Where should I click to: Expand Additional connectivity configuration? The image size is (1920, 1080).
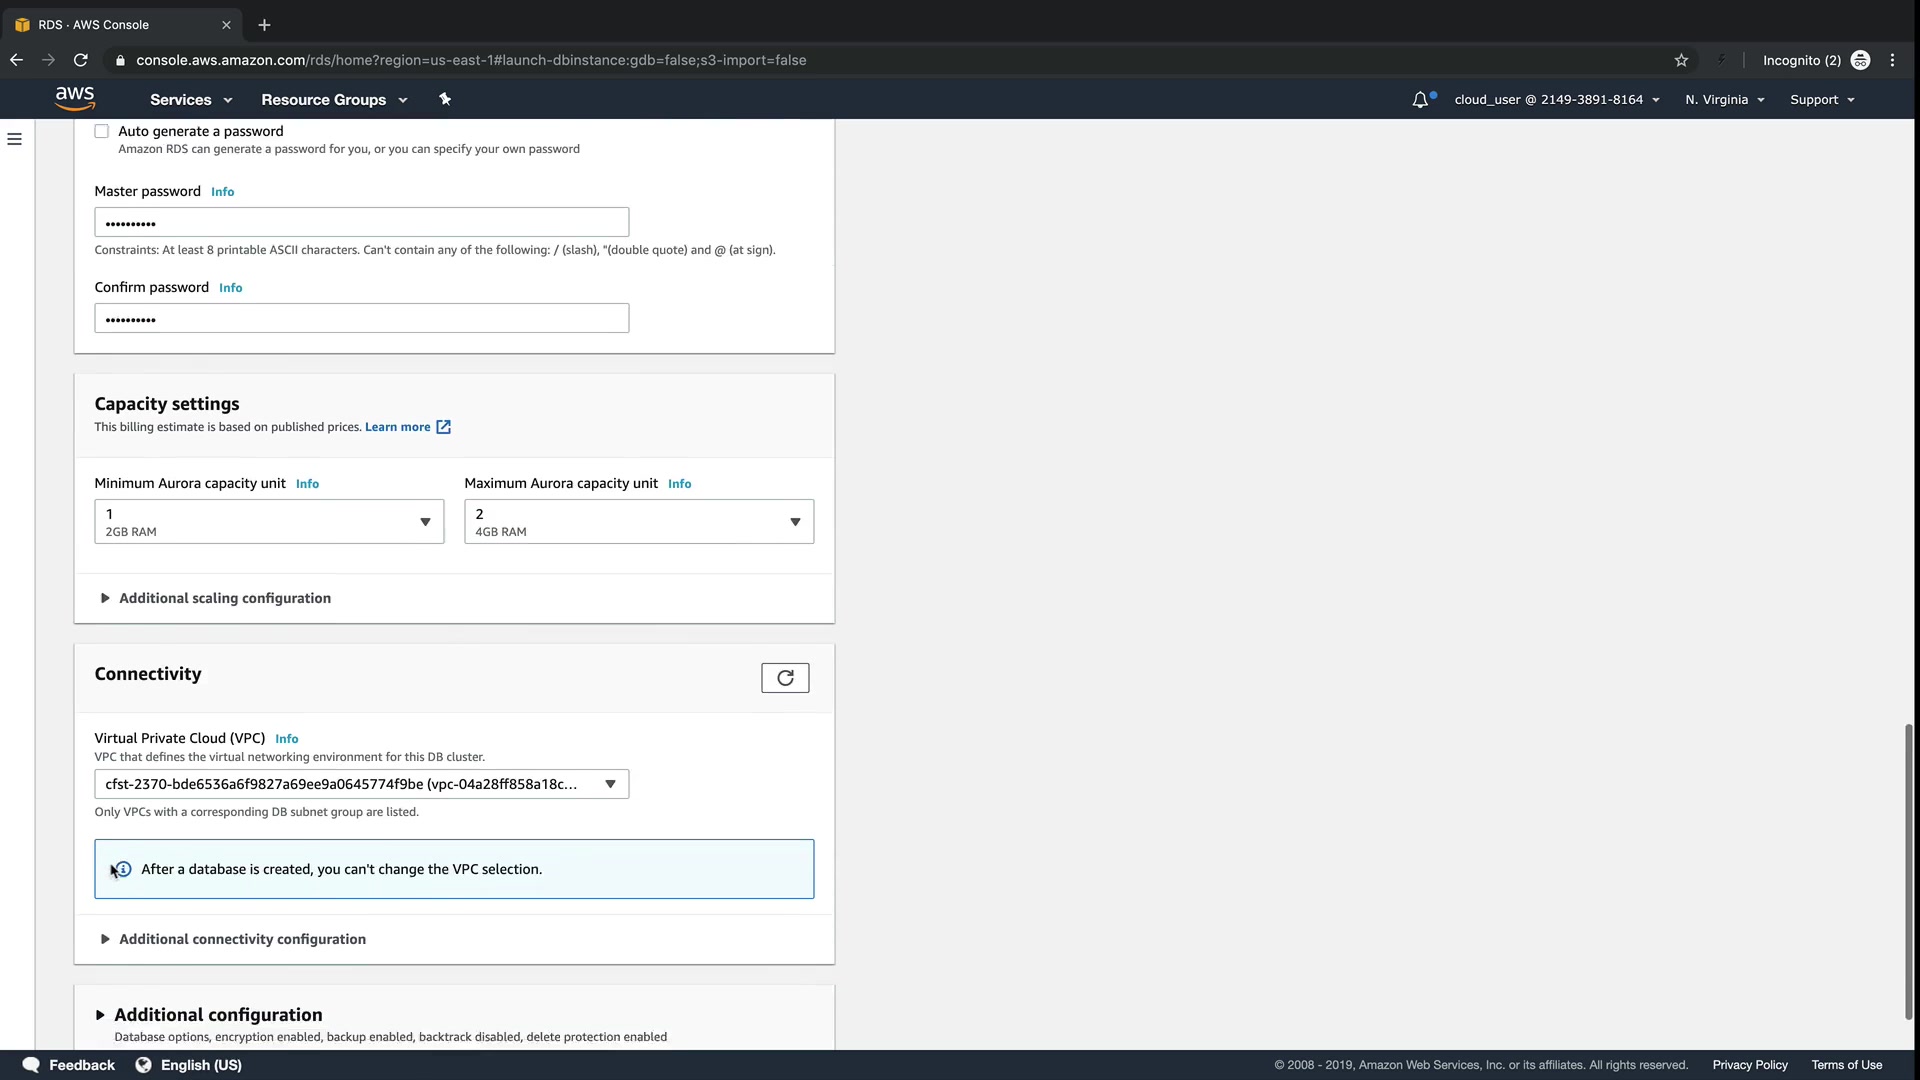pos(241,939)
